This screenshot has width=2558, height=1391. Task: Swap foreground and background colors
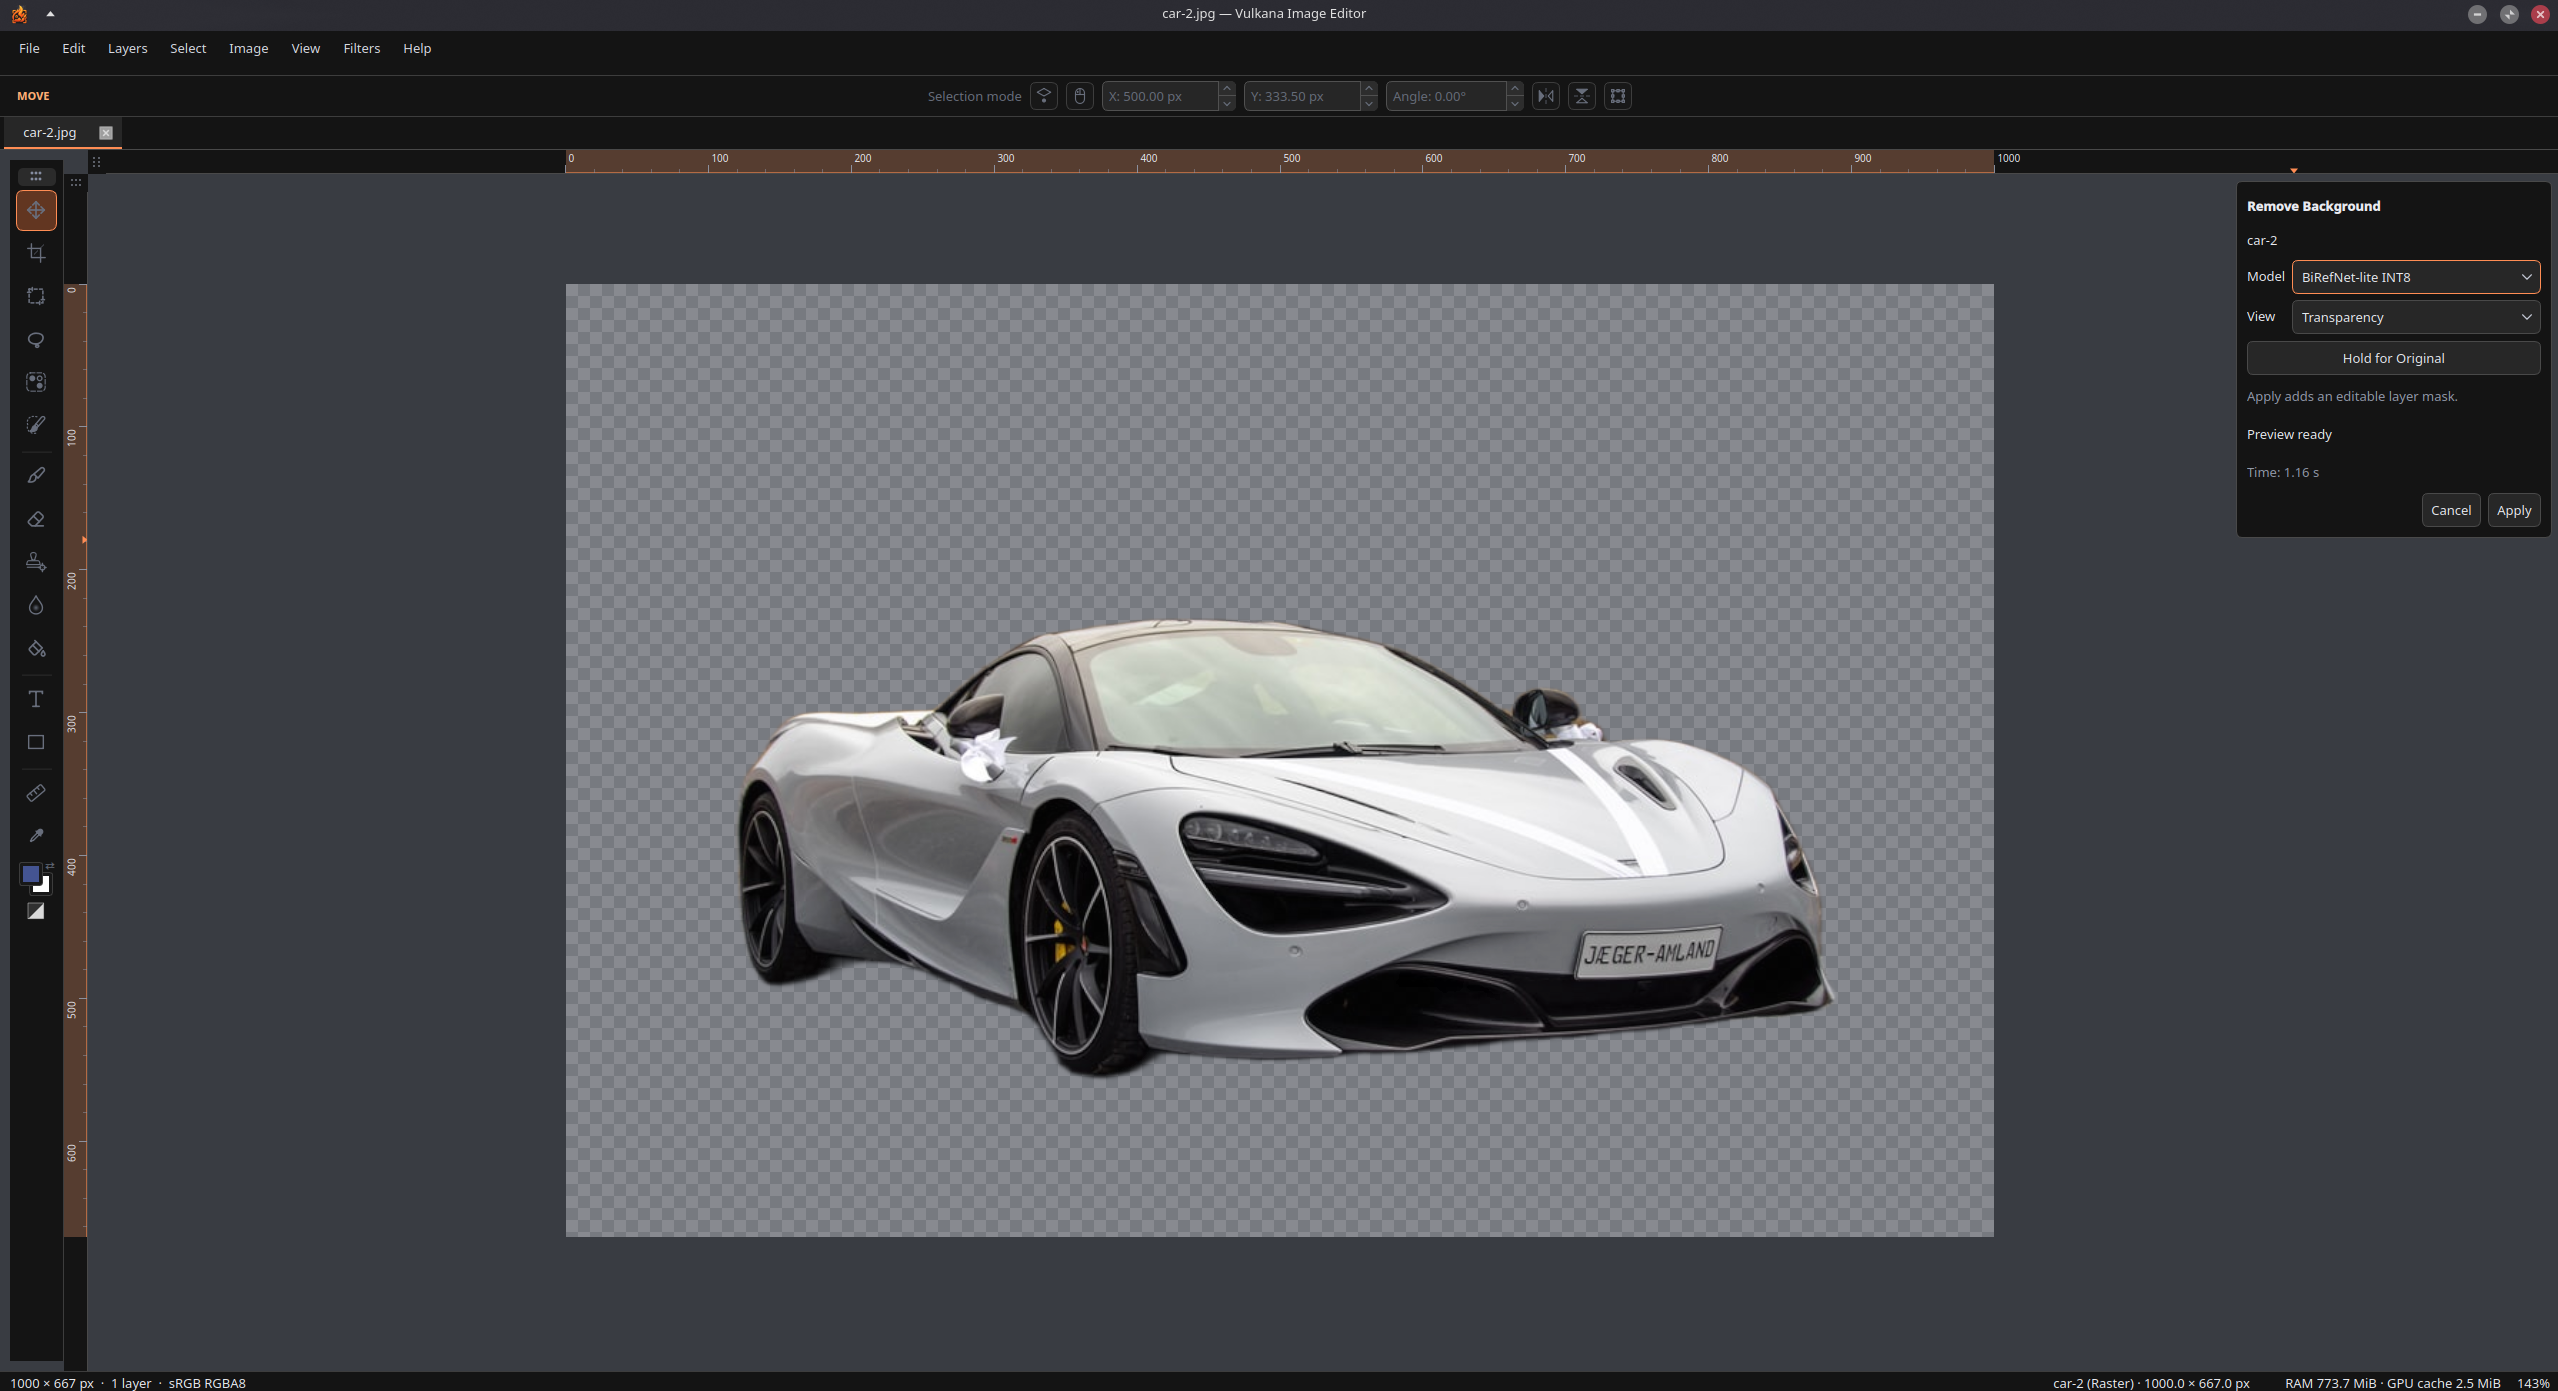[x=50, y=866]
